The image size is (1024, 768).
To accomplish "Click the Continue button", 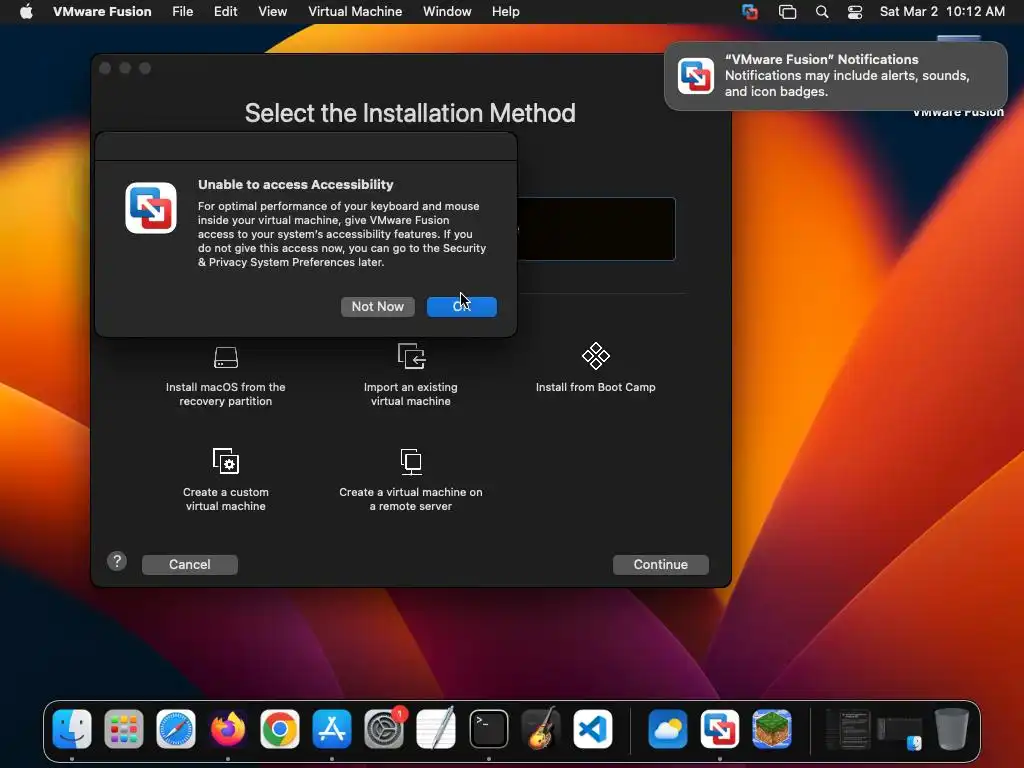I will click(x=660, y=564).
